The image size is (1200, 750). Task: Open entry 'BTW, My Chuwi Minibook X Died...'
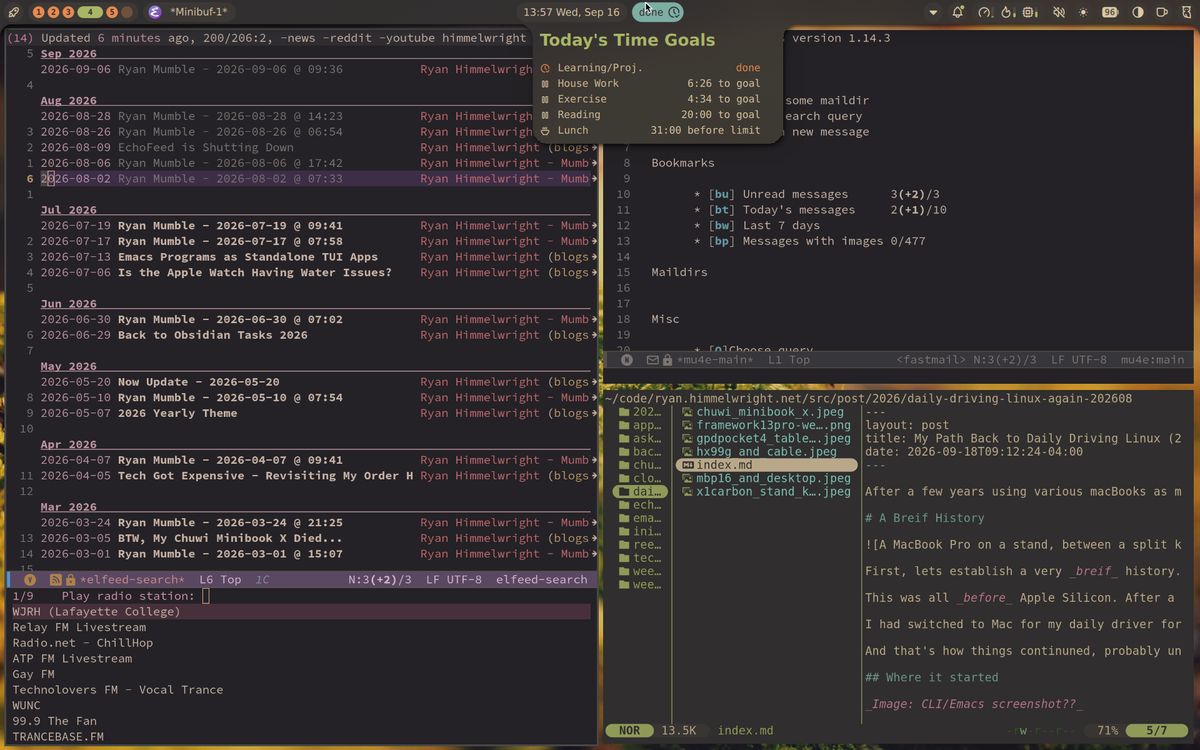coord(230,538)
